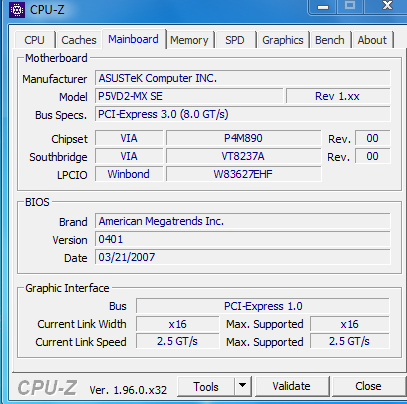Select manufacturer field ASUSTeK Computer INC.

[x=243, y=78]
